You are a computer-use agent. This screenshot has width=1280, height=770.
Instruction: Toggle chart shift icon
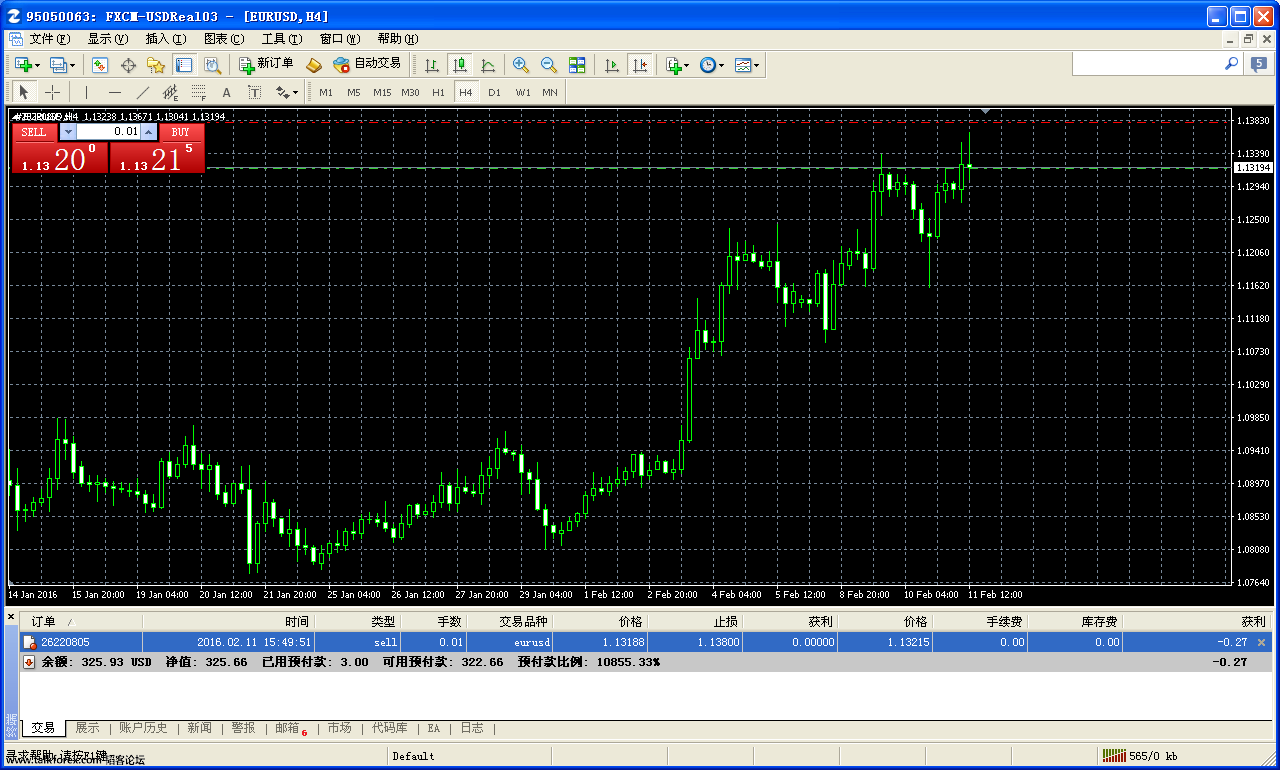(640, 65)
